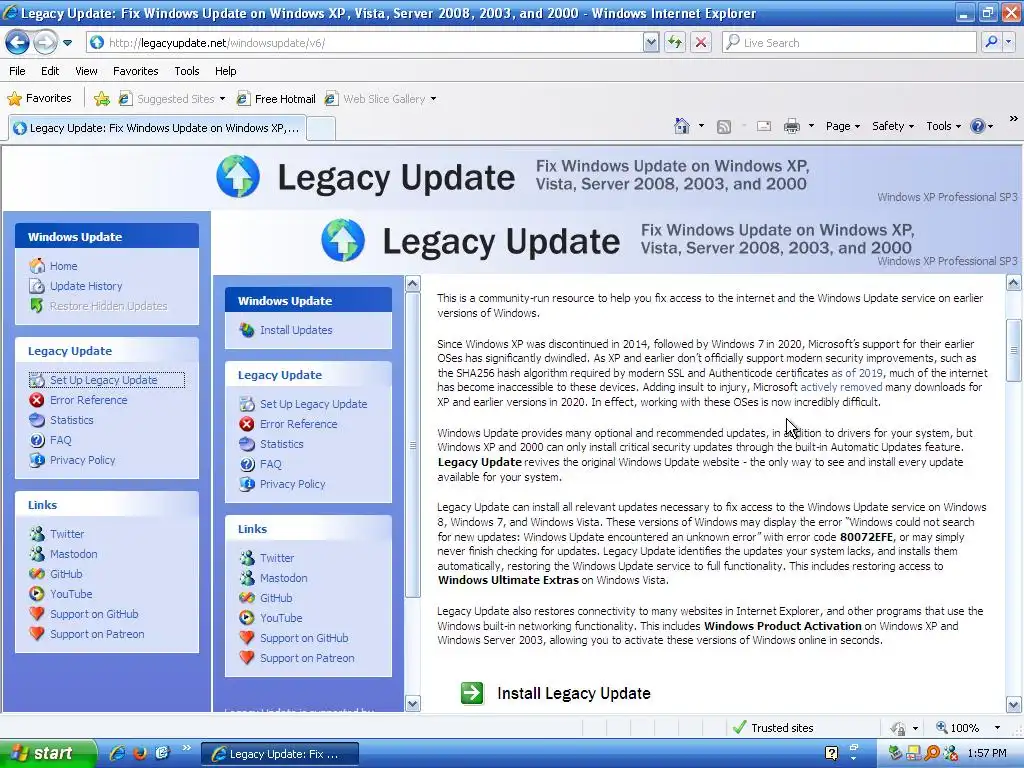Click the Read Mail icon
This screenshot has width=1024, height=768.
tap(764, 127)
